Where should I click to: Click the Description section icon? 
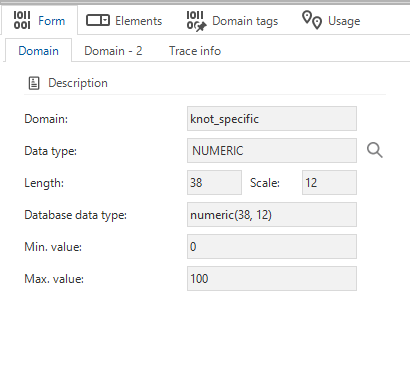34,83
